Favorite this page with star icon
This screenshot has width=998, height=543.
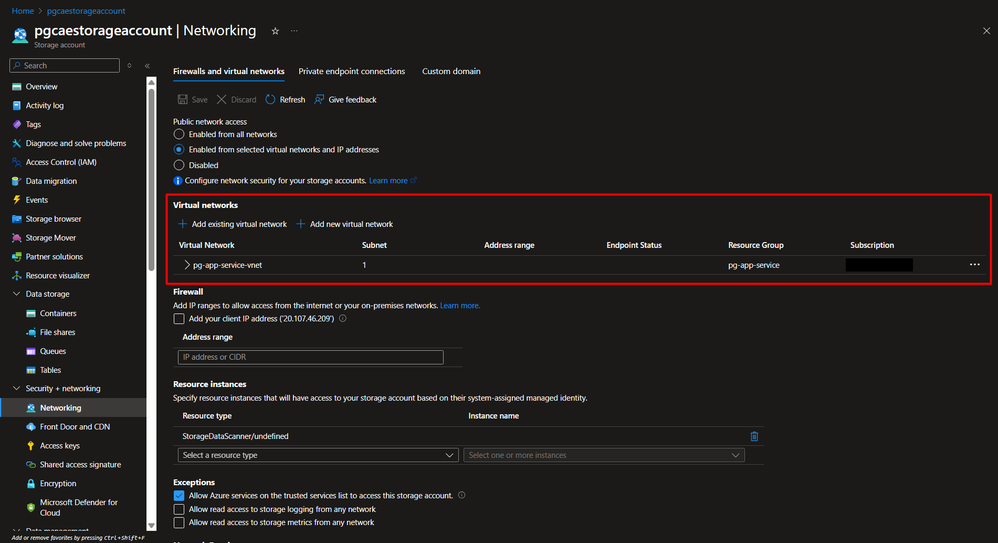[x=275, y=31]
